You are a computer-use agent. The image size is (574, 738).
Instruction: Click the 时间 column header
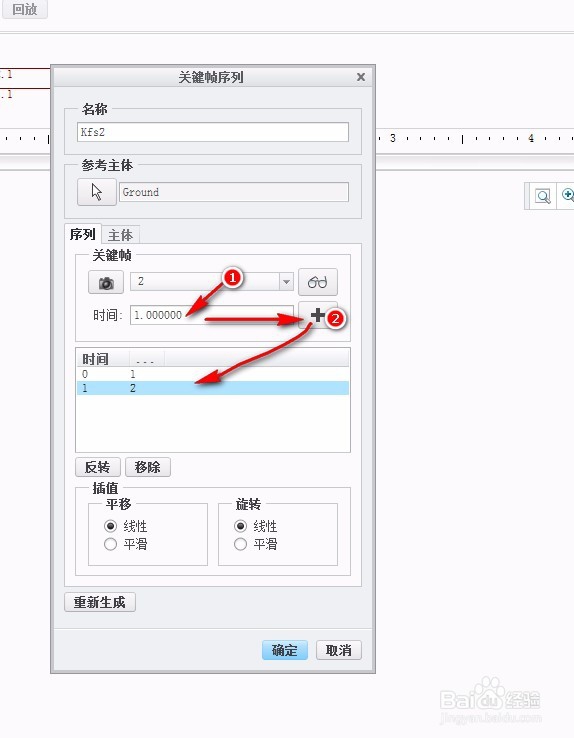point(103,359)
